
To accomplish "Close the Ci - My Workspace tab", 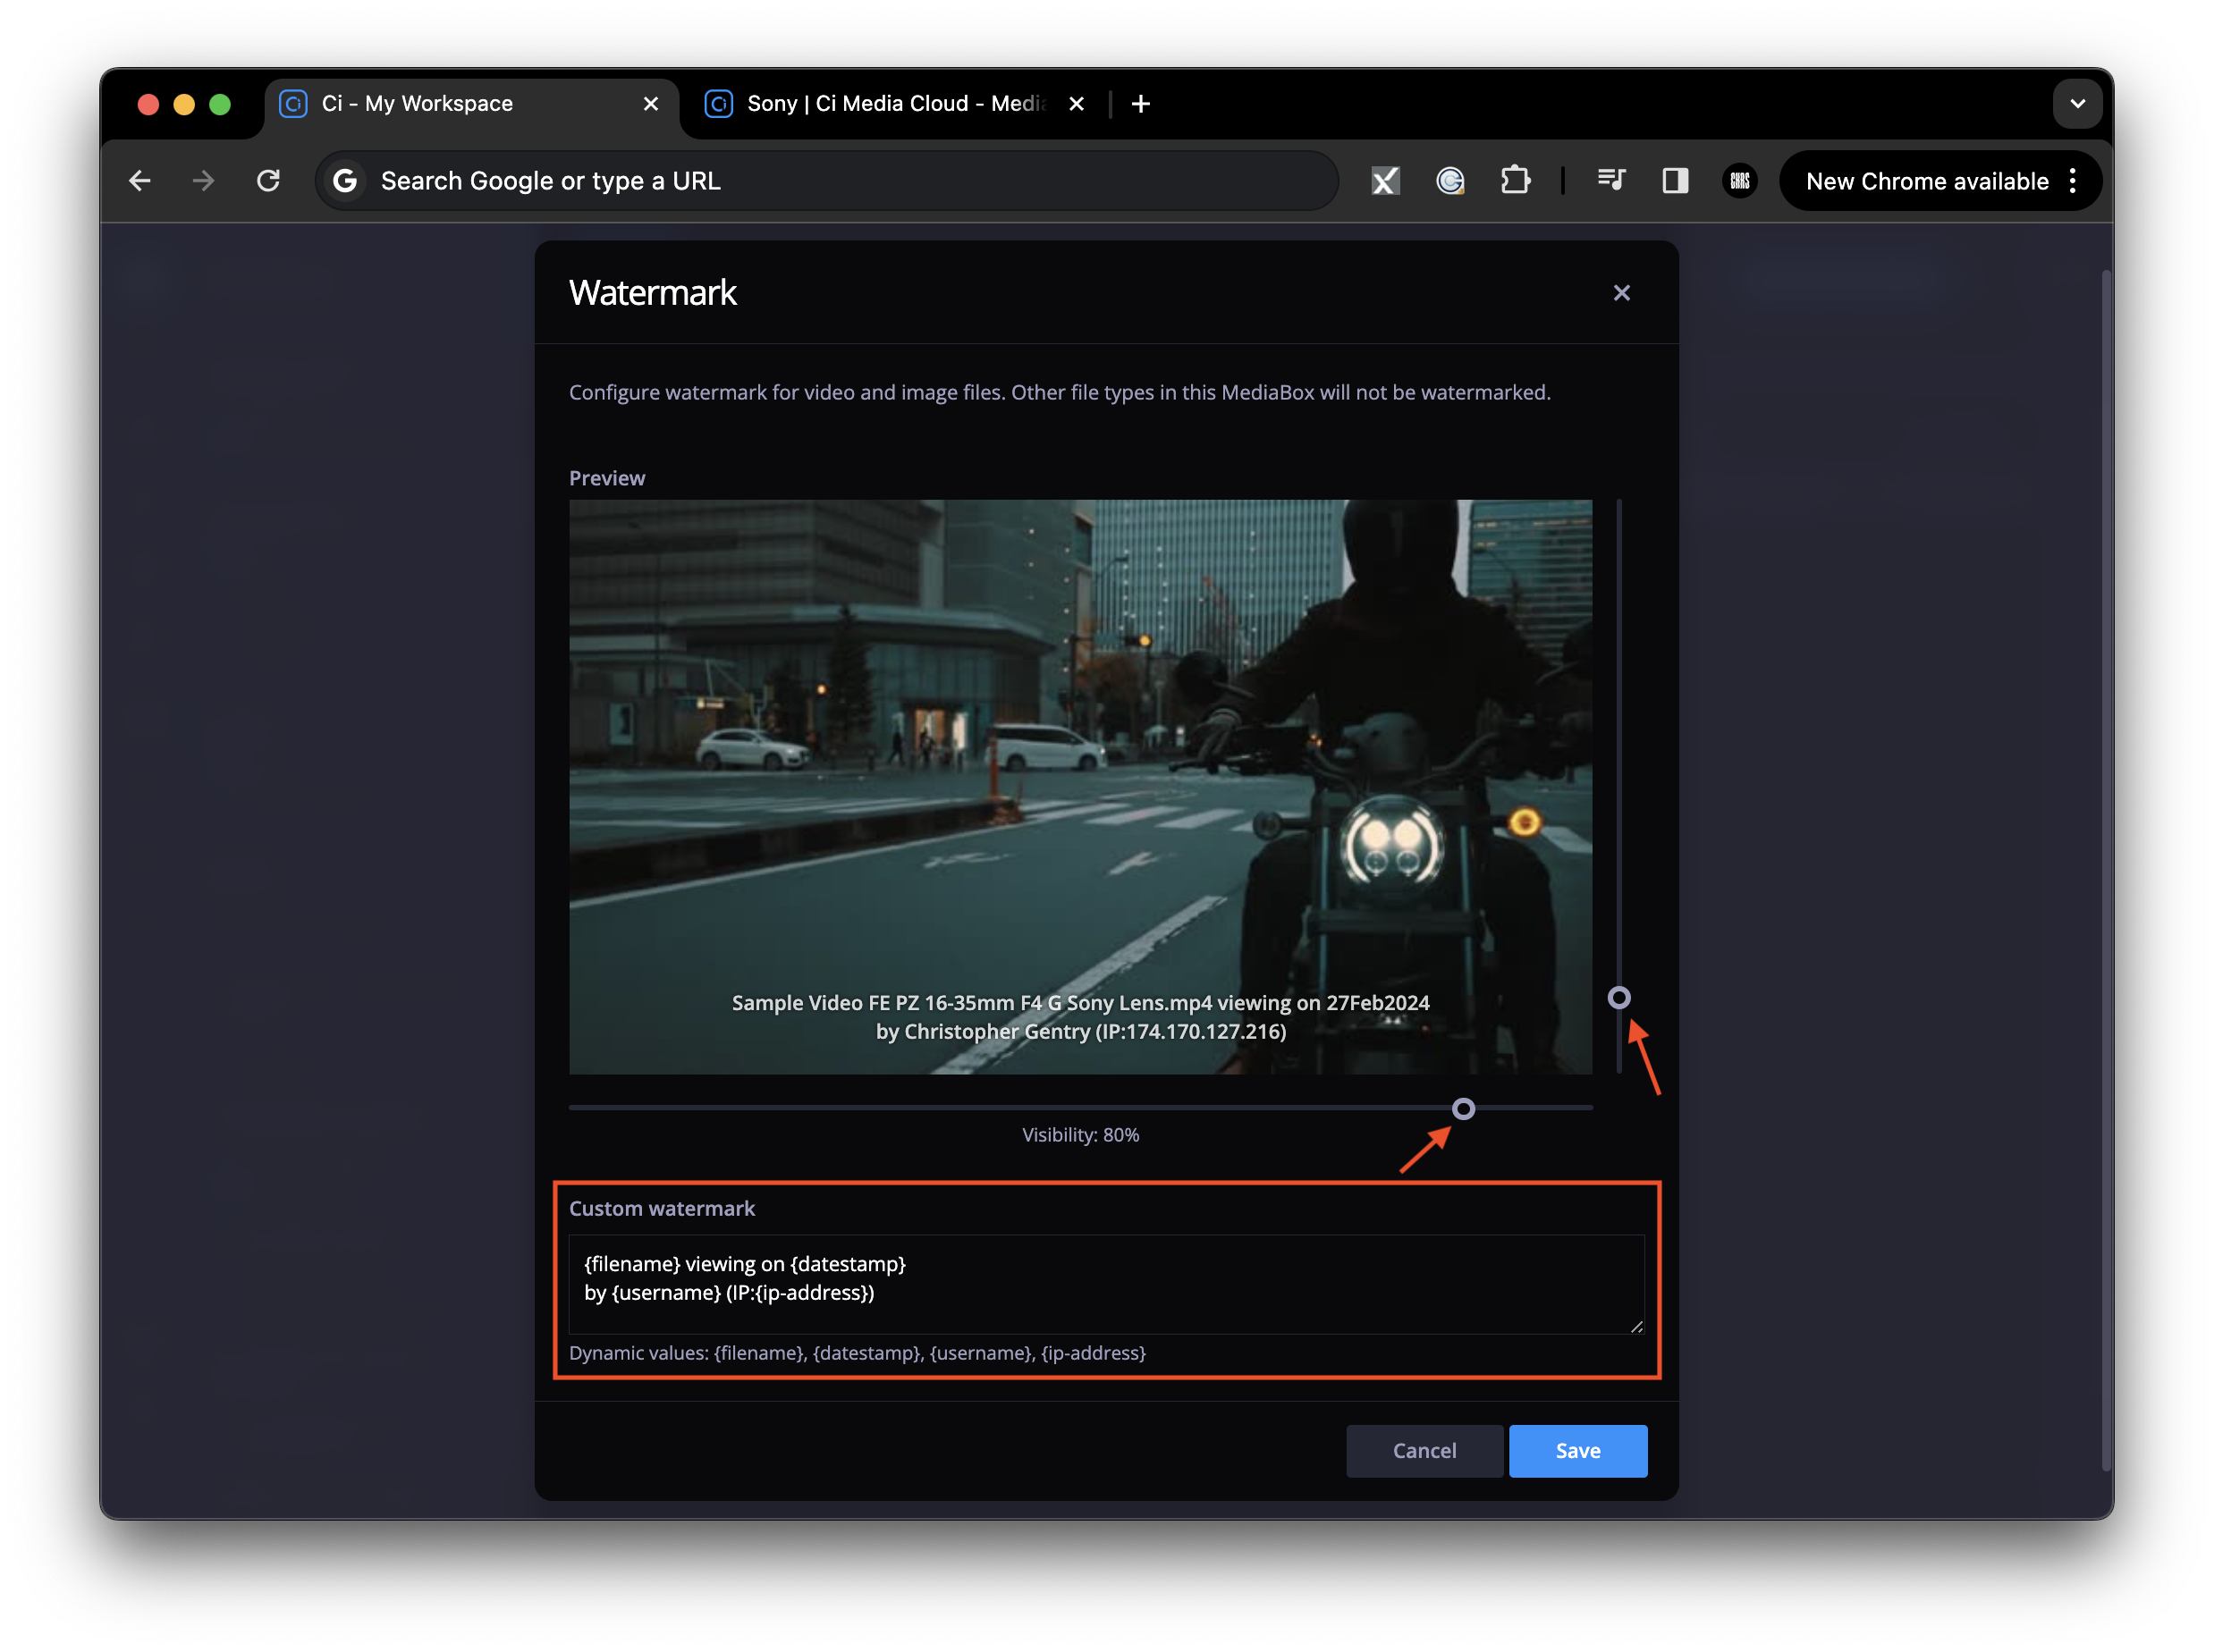I will (x=650, y=104).
